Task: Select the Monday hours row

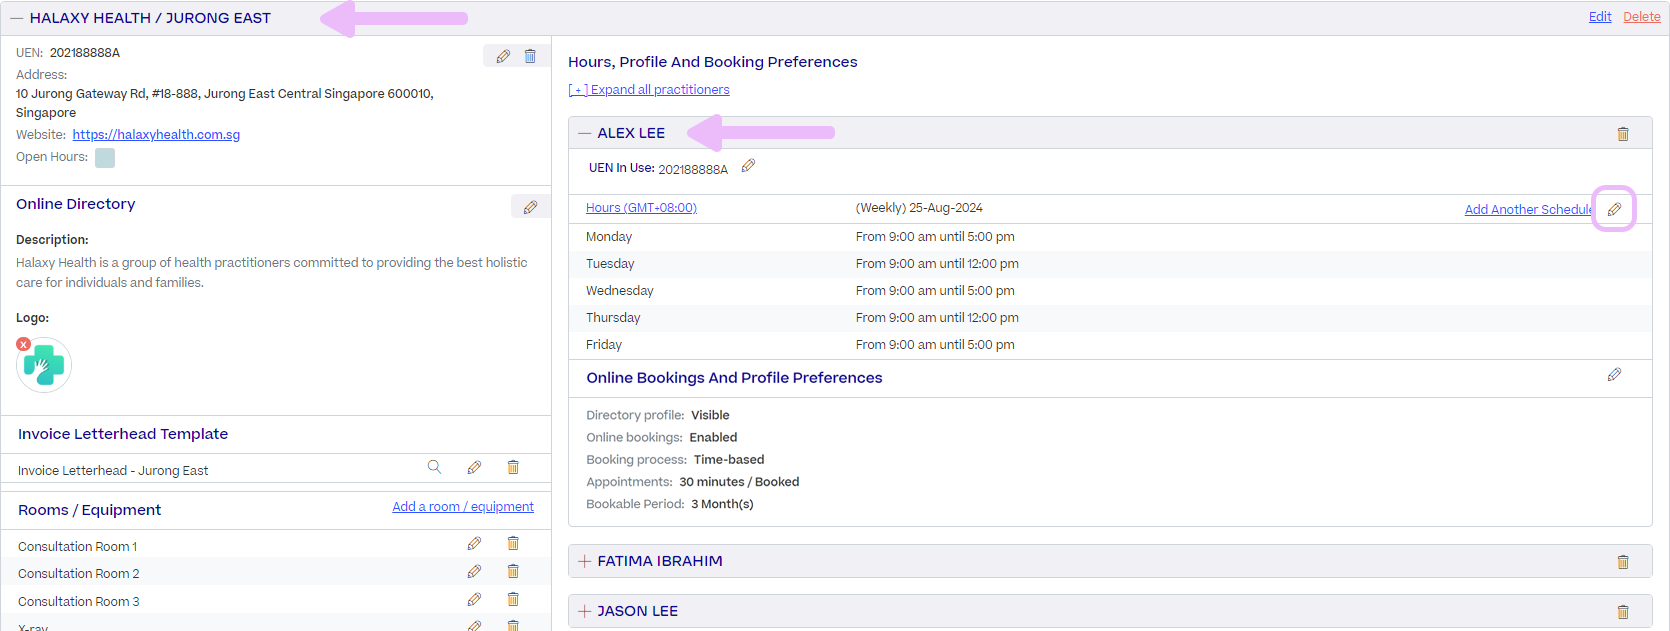Action: [1110, 237]
